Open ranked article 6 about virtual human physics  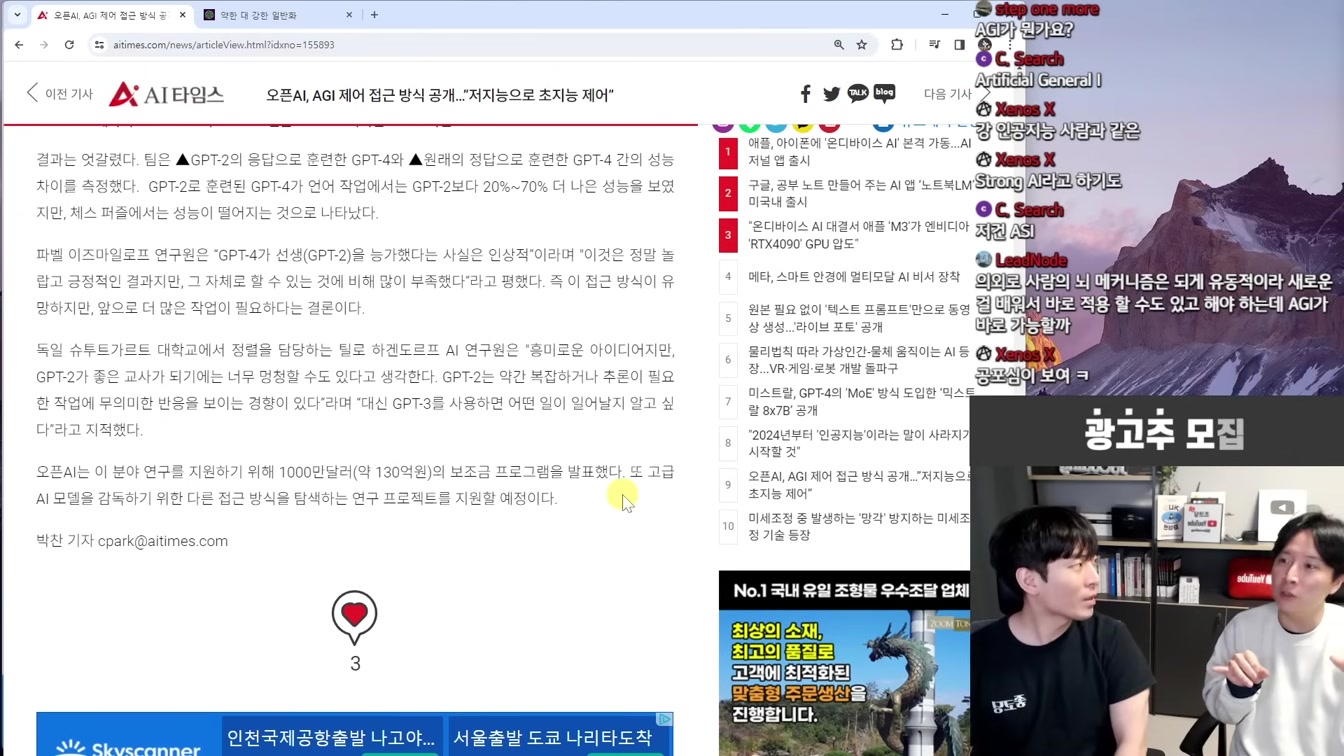(x=858, y=360)
